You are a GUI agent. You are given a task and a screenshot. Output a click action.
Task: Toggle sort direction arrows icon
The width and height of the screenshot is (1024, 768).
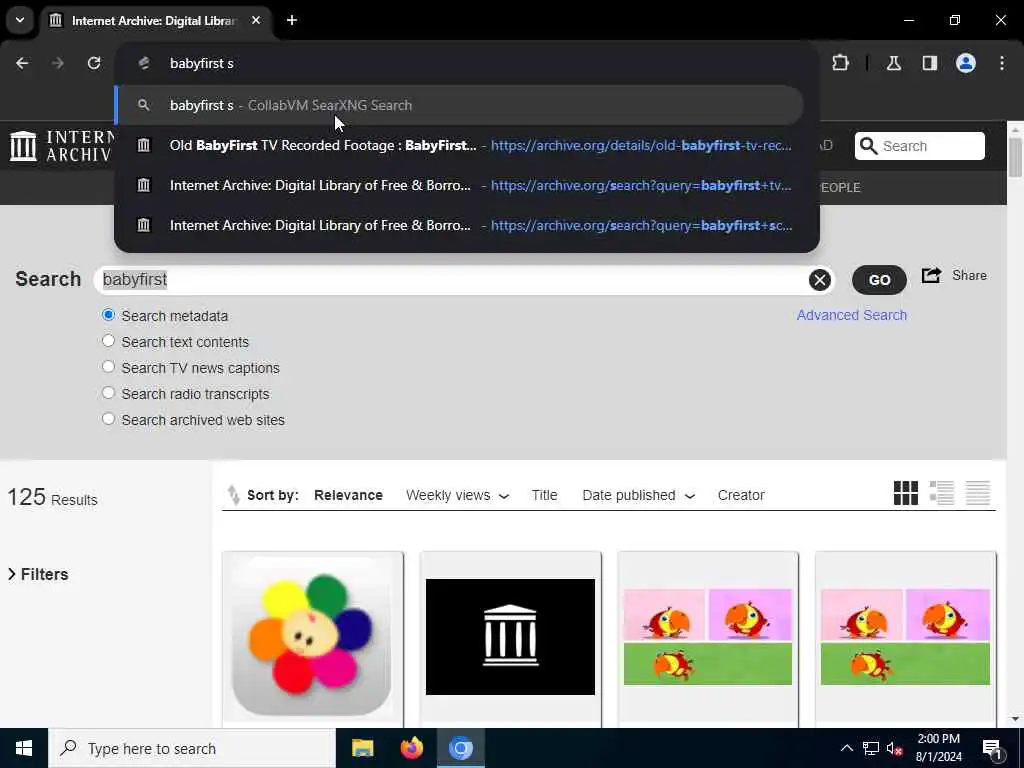(233, 495)
